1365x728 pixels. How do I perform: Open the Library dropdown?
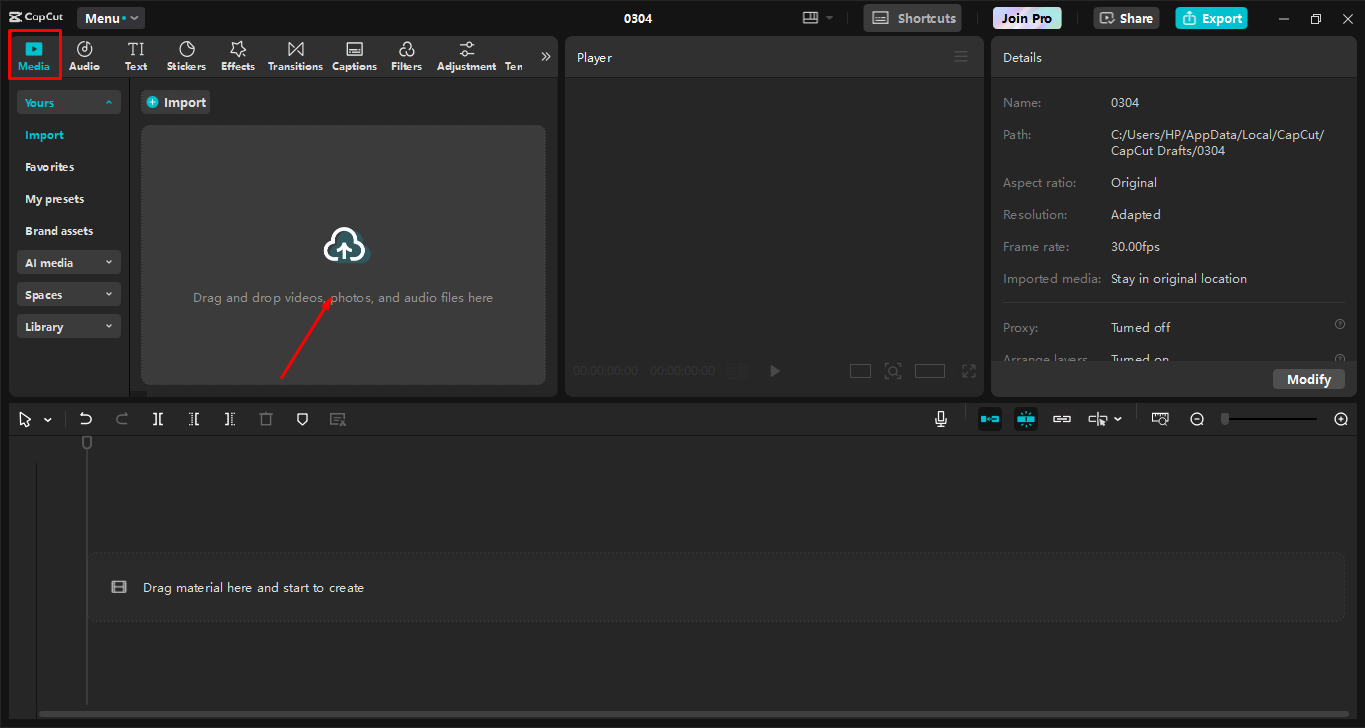68,326
